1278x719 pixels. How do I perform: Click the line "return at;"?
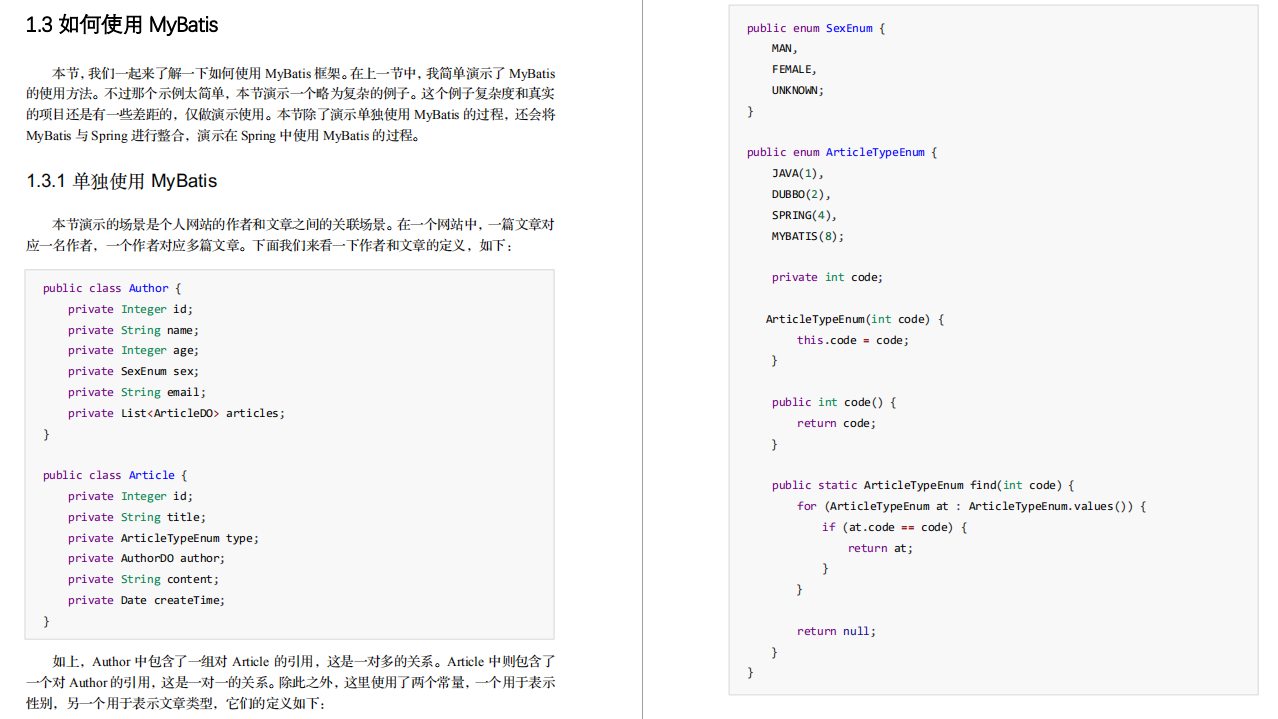[x=880, y=548]
